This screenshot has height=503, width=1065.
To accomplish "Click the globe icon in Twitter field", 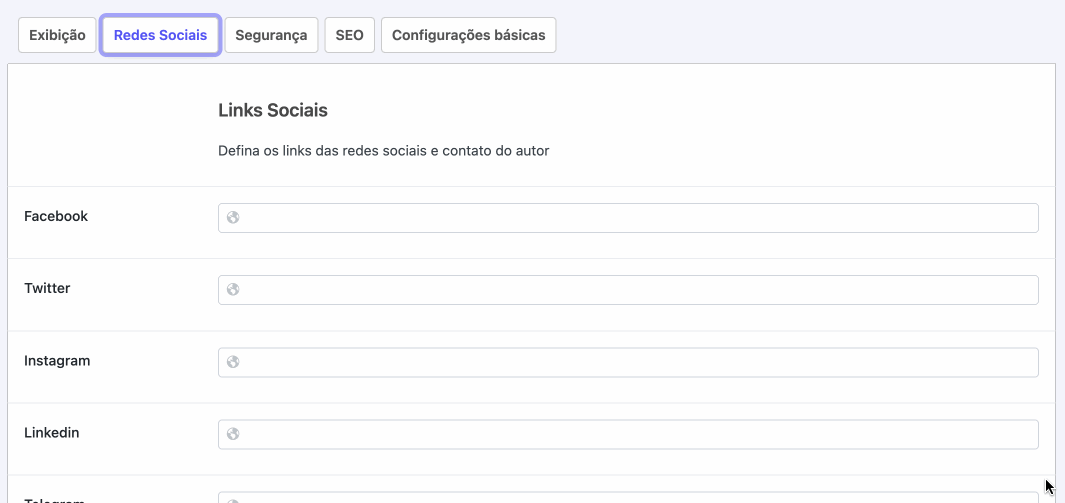I will click(x=233, y=290).
